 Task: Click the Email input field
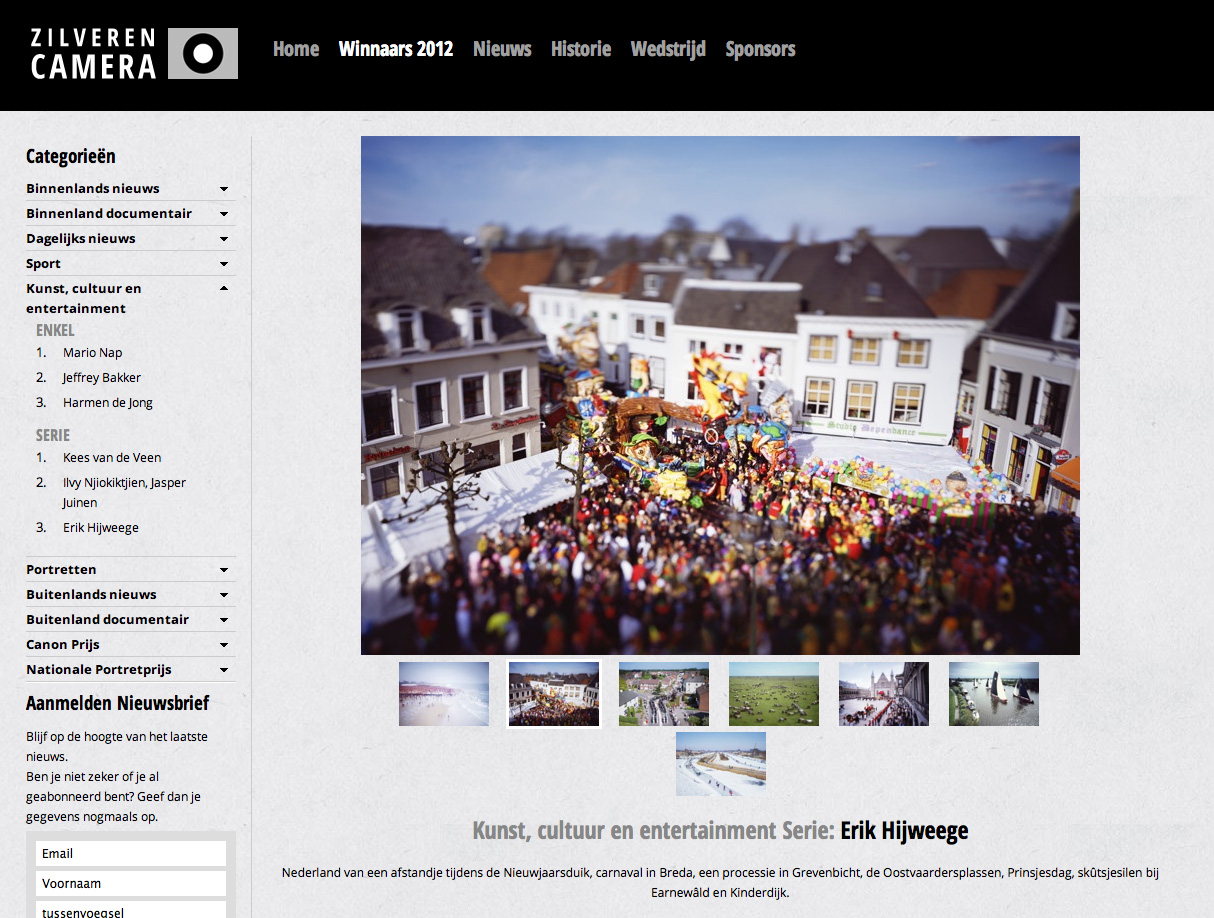131,854
